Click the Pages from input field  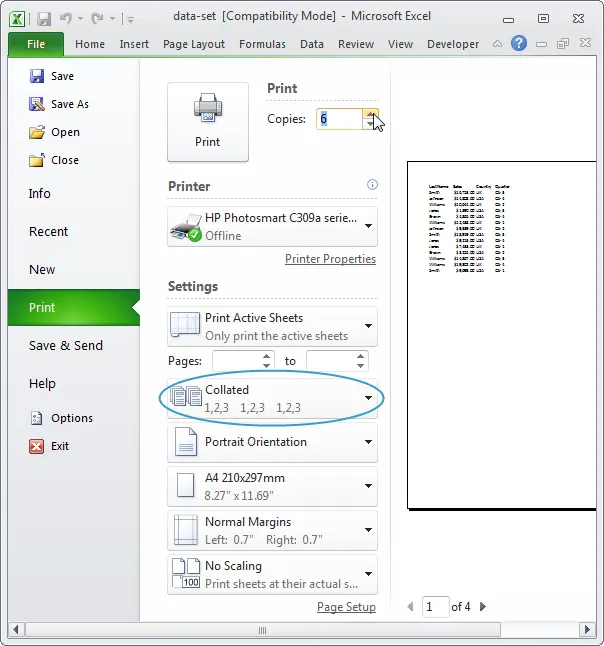(237, 361)
